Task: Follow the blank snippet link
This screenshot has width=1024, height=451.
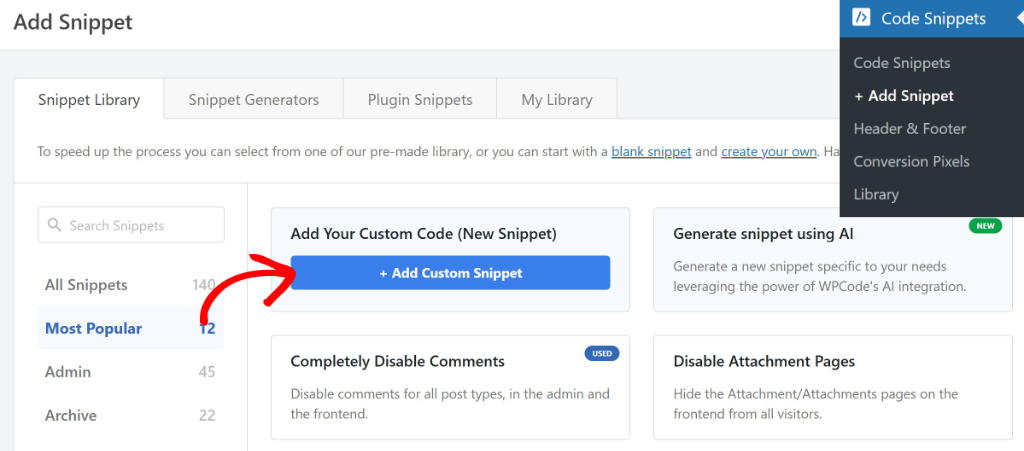Action: pos(651,152)
